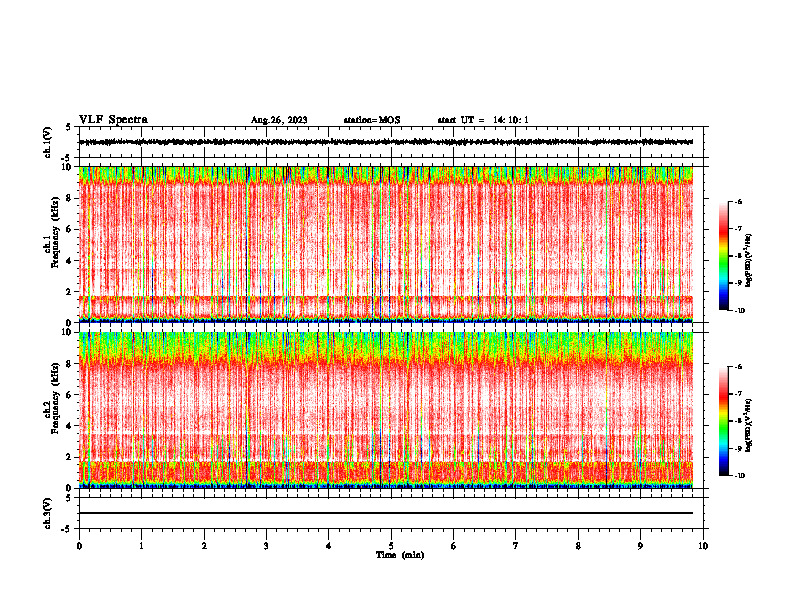Screen dimensions: 792x612
Task: Click the ch.1 colorbar log(PSD) unit label
Action: pyautogui.click(x=749, y=260)
